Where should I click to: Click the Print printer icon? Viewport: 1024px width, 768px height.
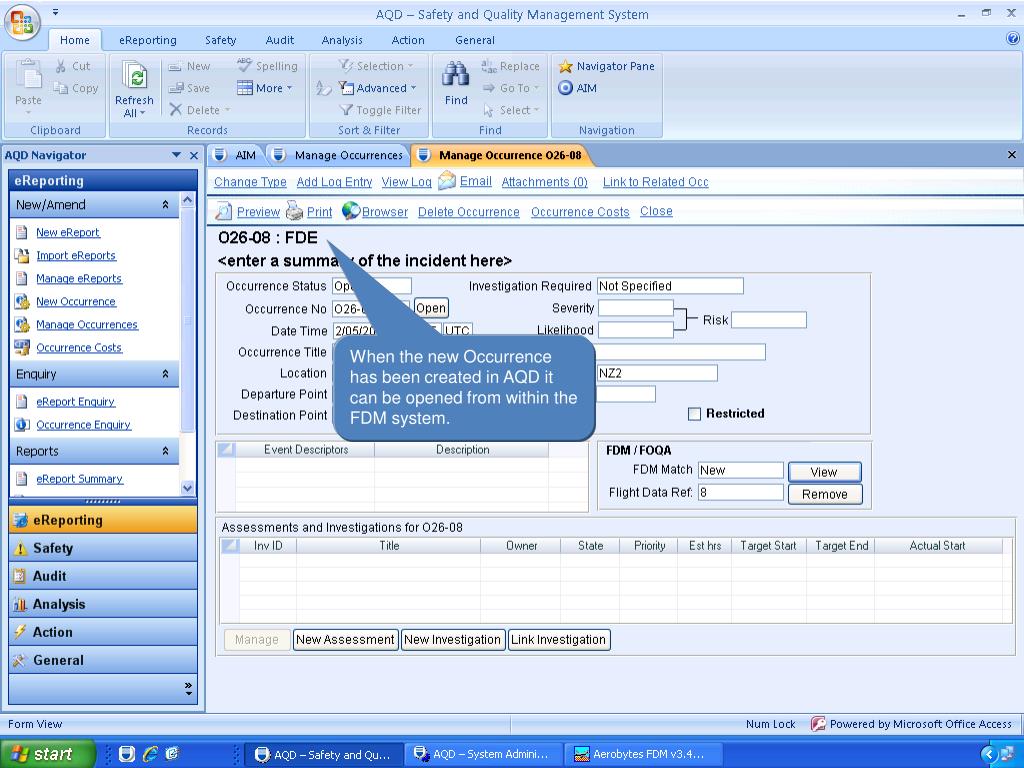(295, 211)
